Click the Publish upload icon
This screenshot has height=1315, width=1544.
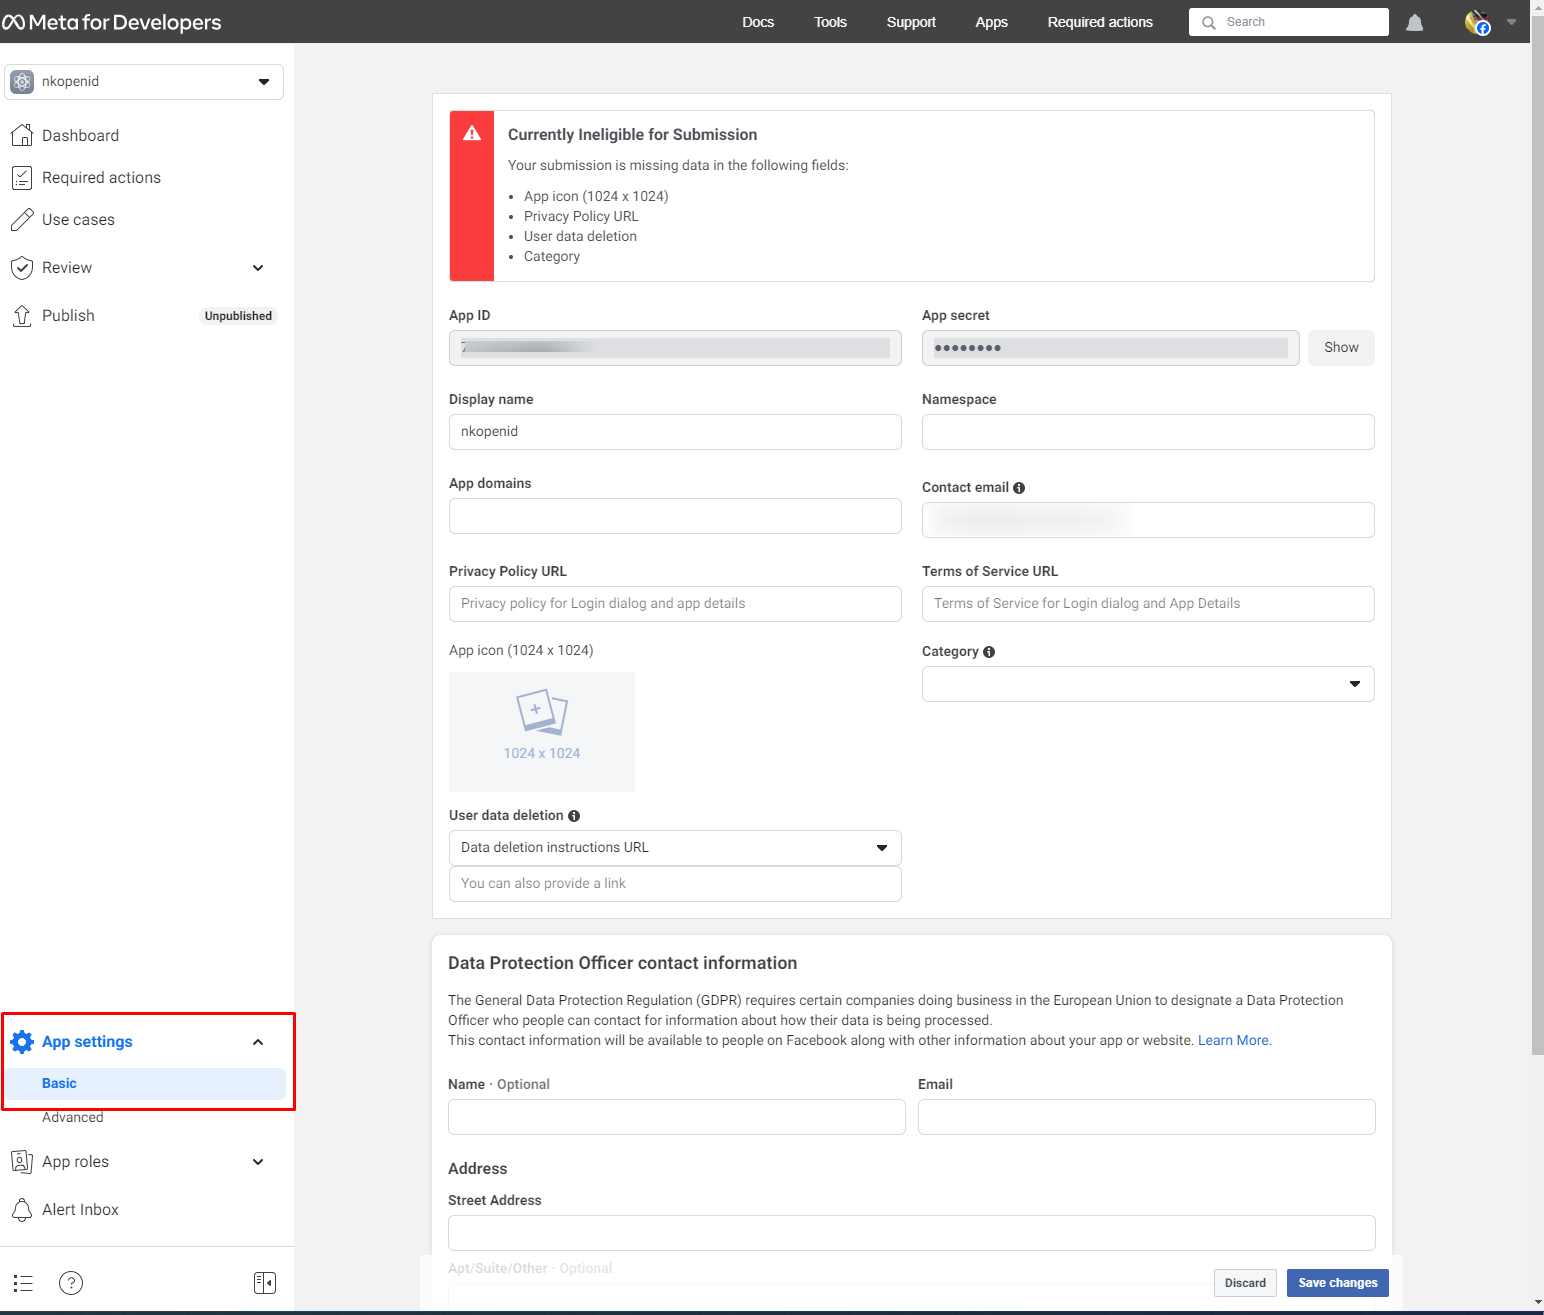(22, 315)
